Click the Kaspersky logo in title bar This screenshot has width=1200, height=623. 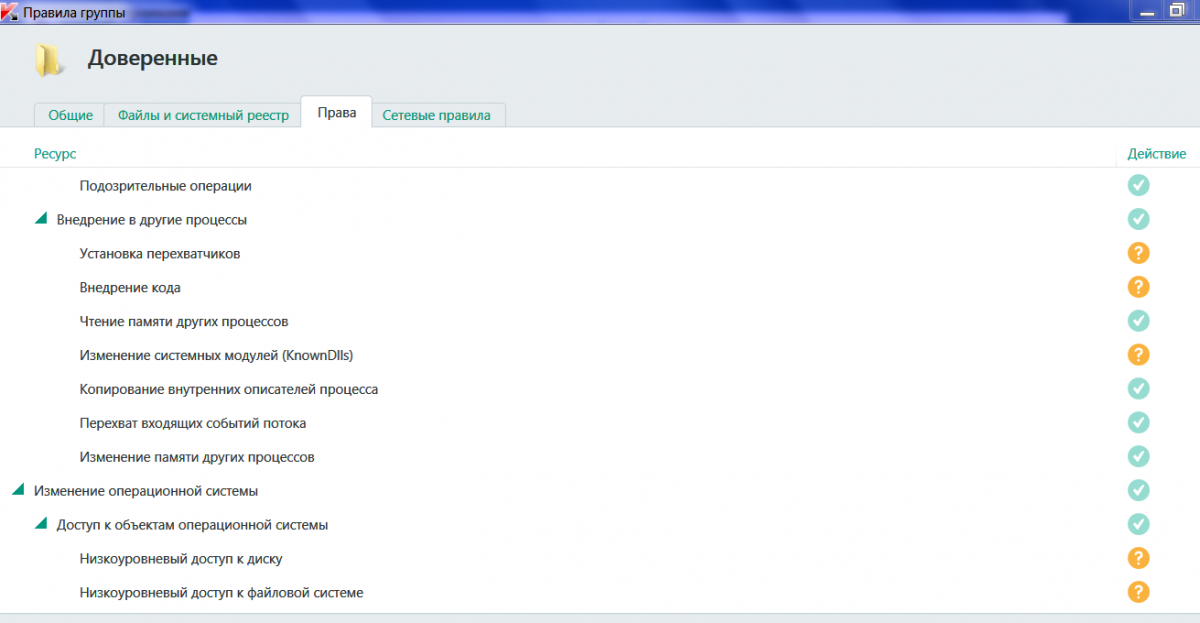(x=9, y=11)
